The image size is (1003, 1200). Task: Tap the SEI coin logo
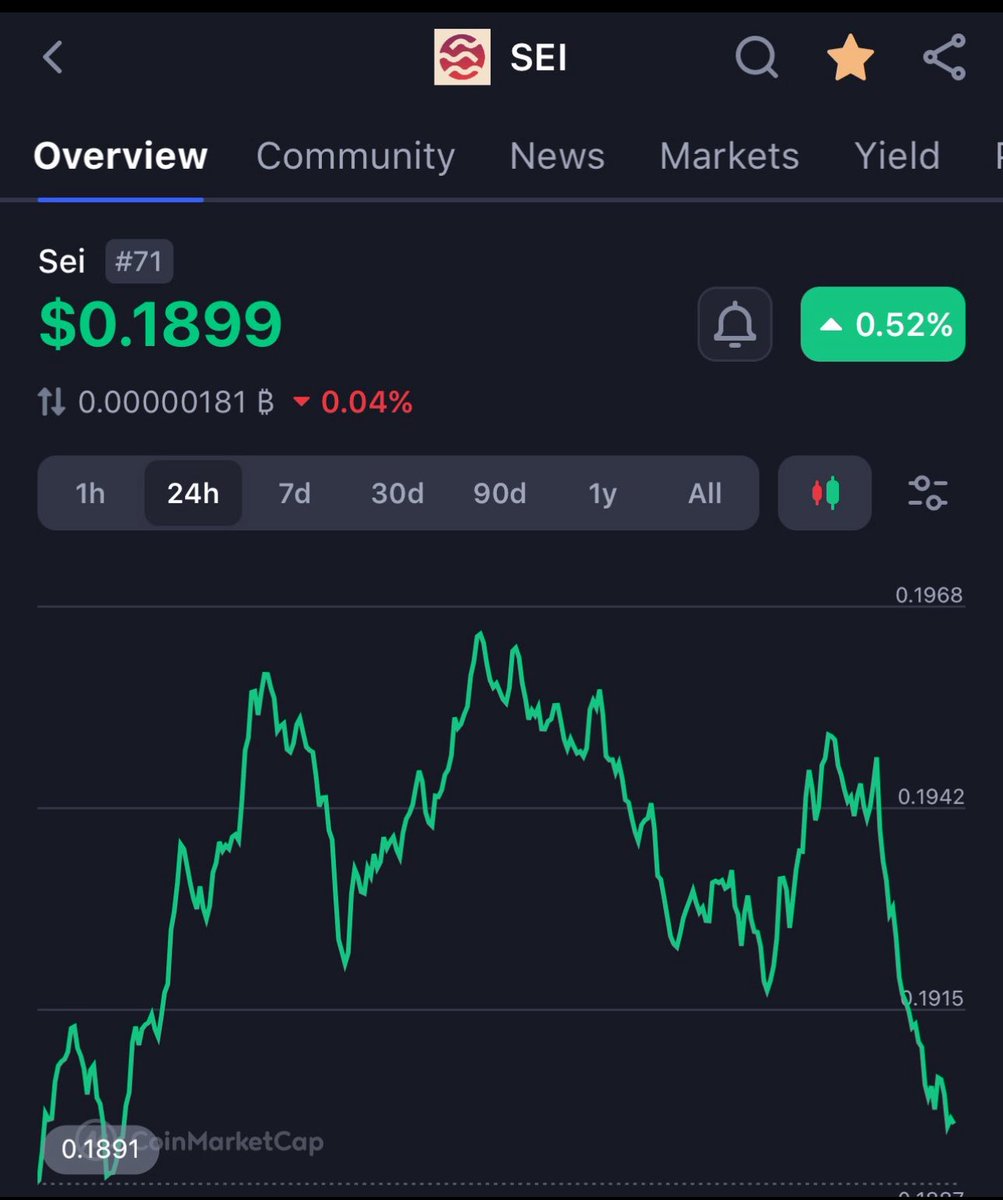(462, 57)
